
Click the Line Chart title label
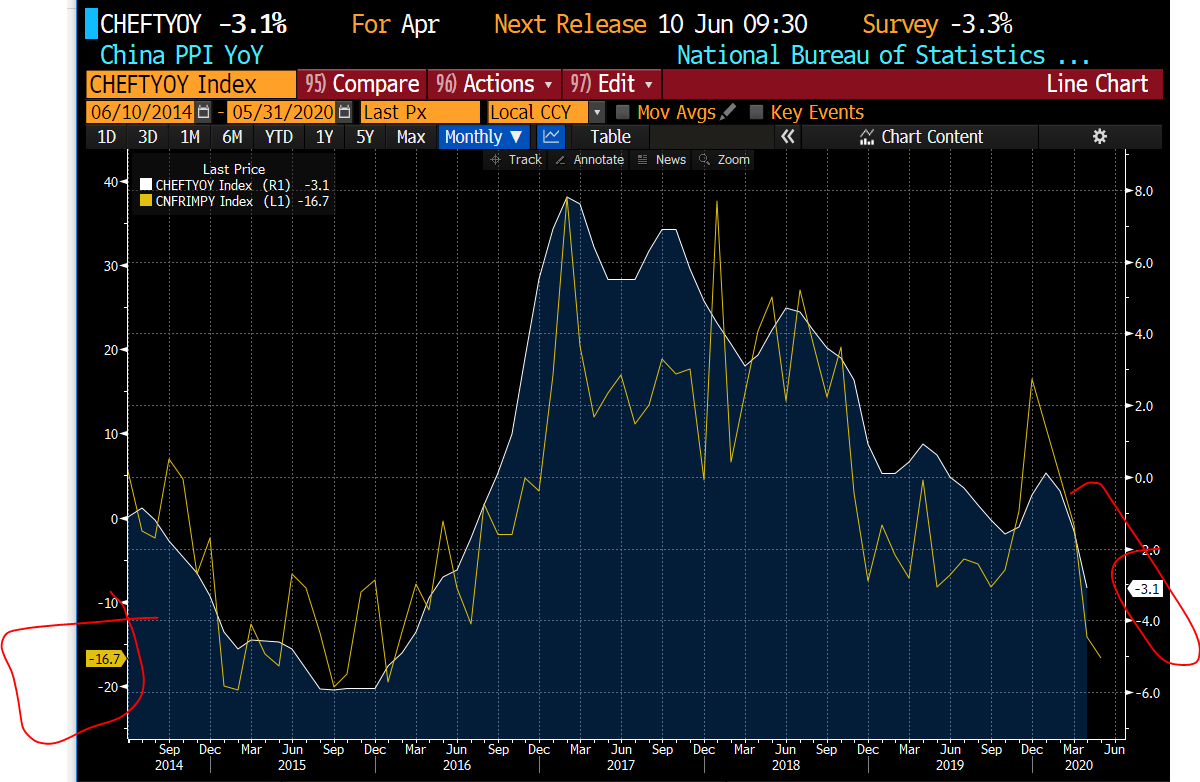pyautogui.click(x=1097, y=84)
